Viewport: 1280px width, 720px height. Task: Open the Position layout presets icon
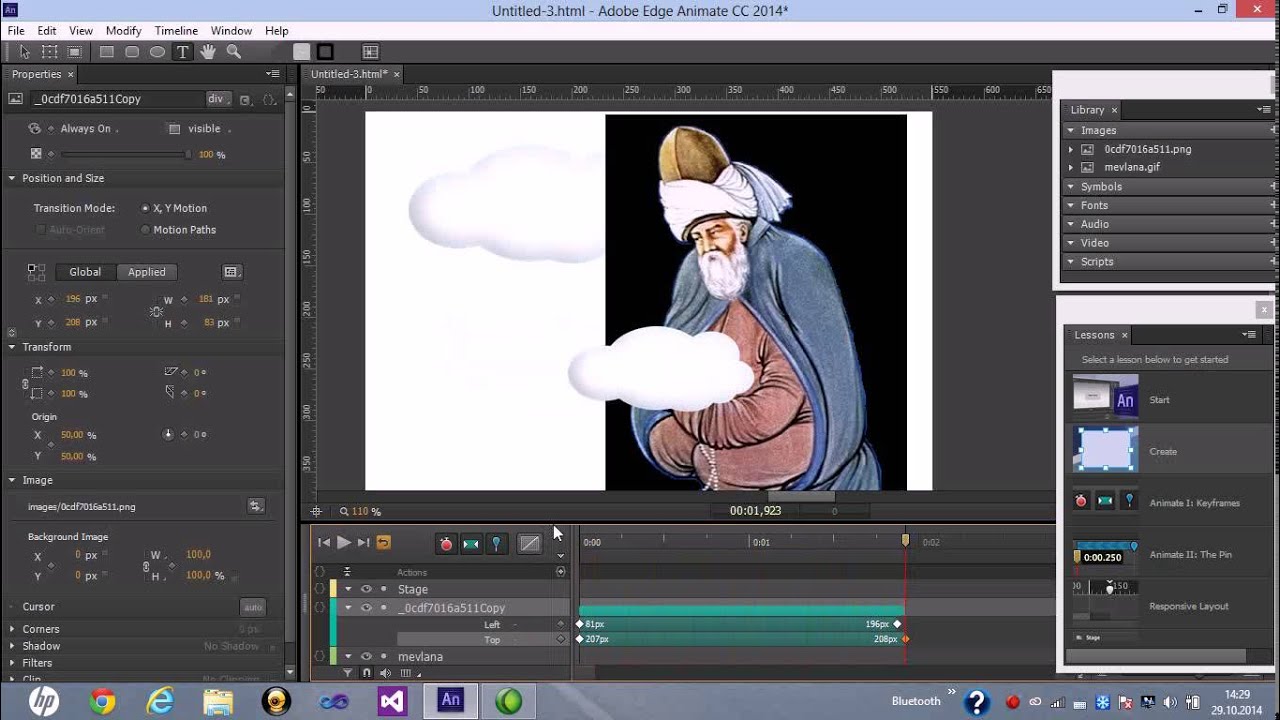(231, 272)
